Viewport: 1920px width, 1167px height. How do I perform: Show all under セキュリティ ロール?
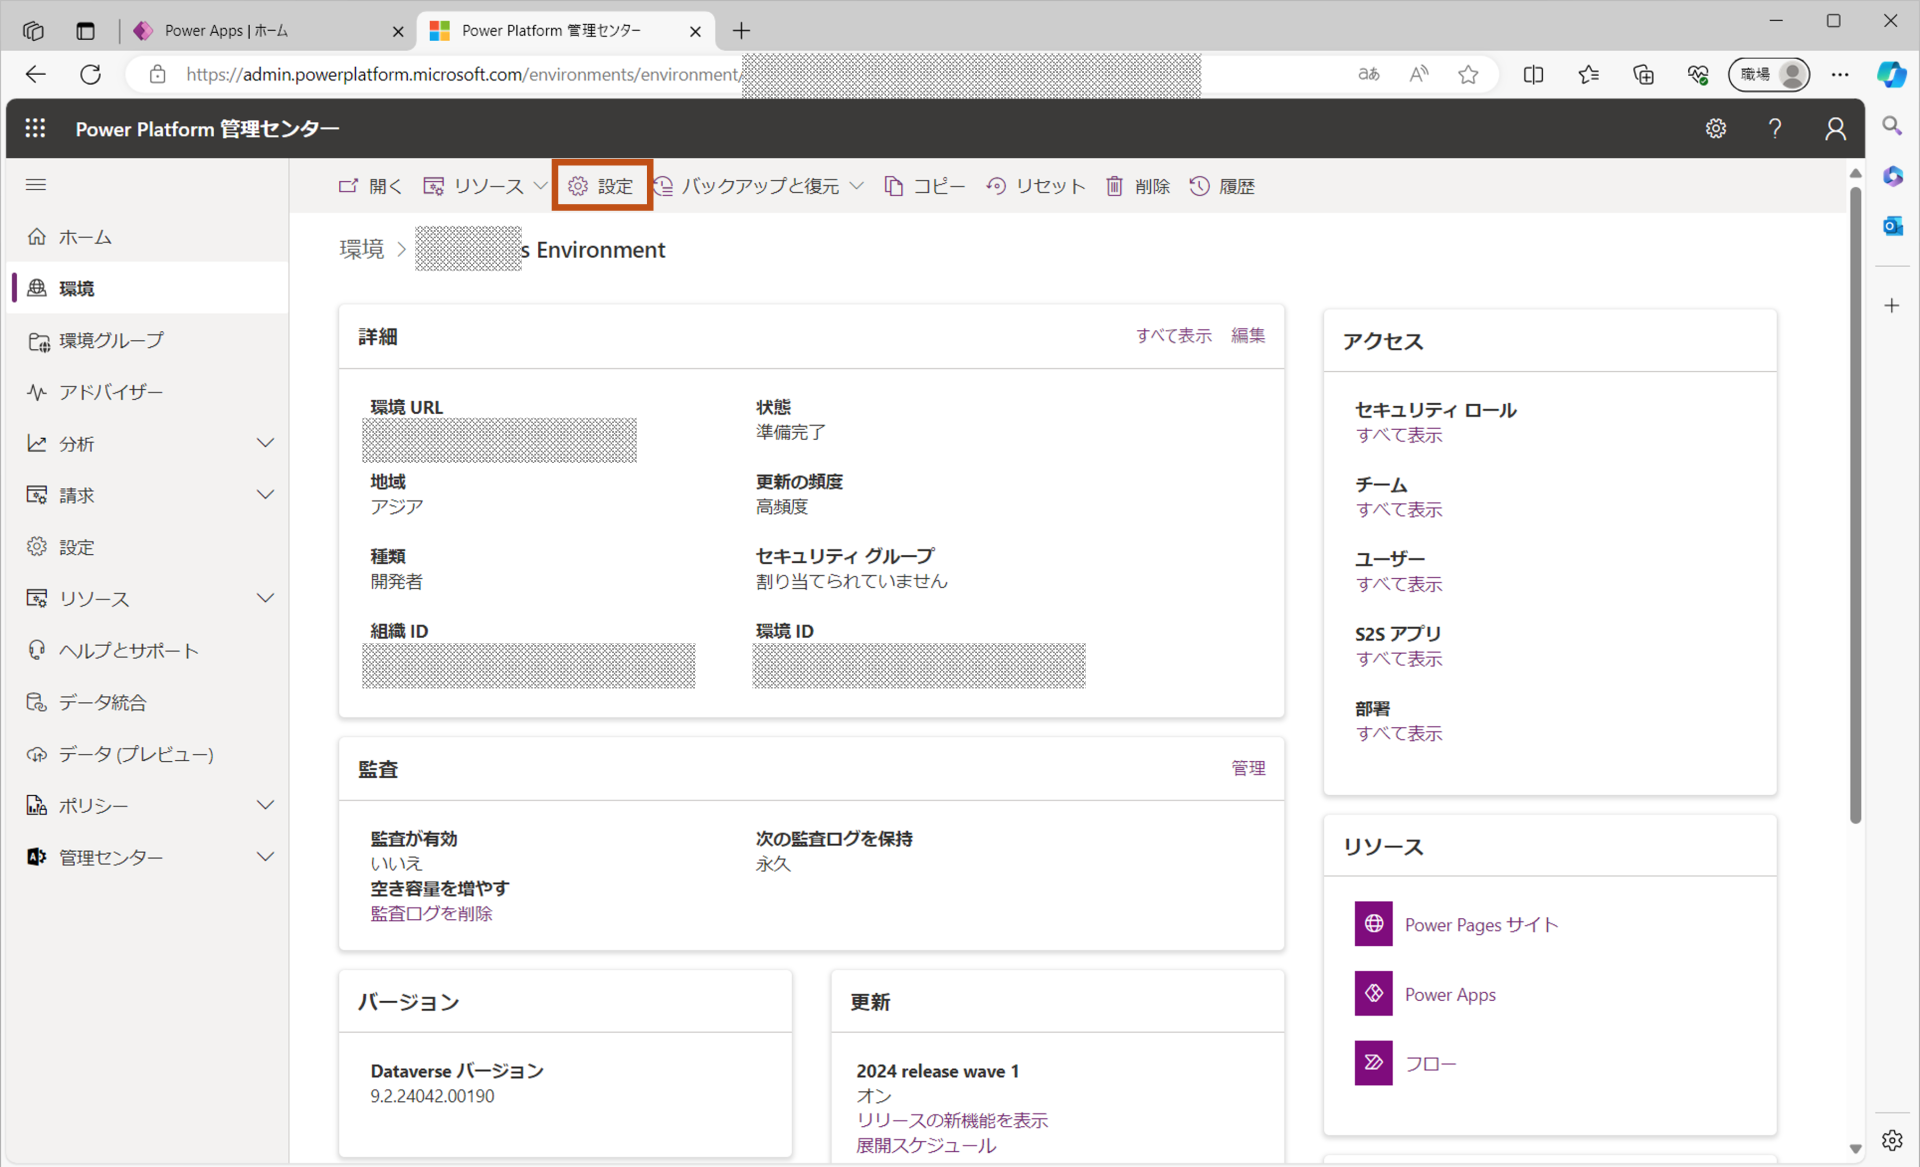click(x=1399, y=435)
